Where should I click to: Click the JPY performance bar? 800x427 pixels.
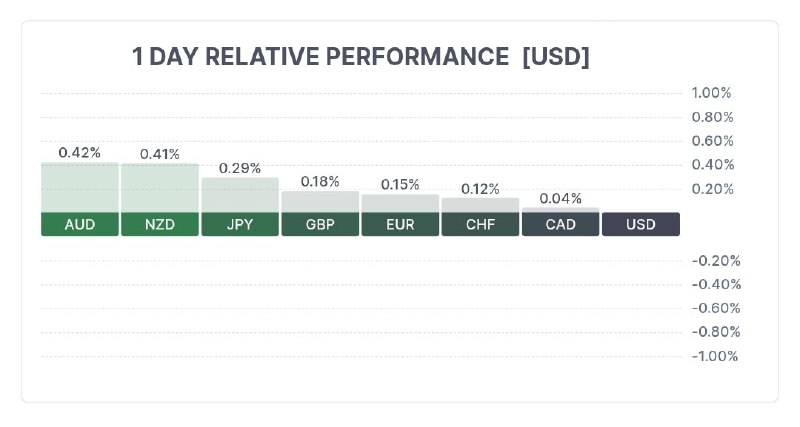[x=240, y=195]
